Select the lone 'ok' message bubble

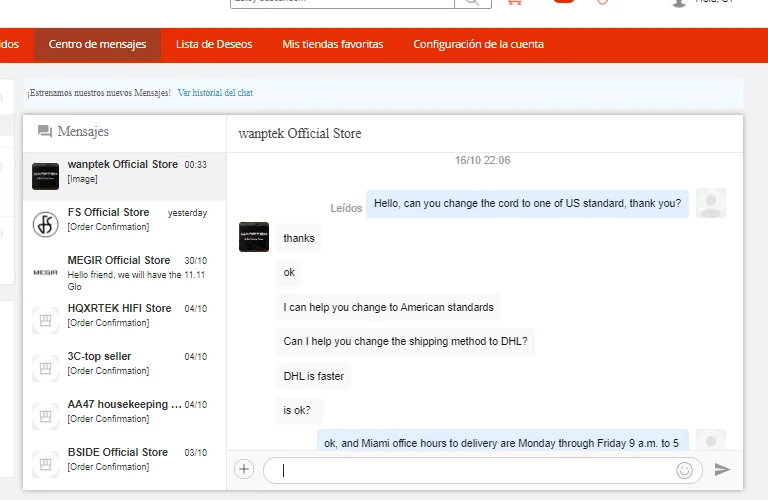click(289, 273)
